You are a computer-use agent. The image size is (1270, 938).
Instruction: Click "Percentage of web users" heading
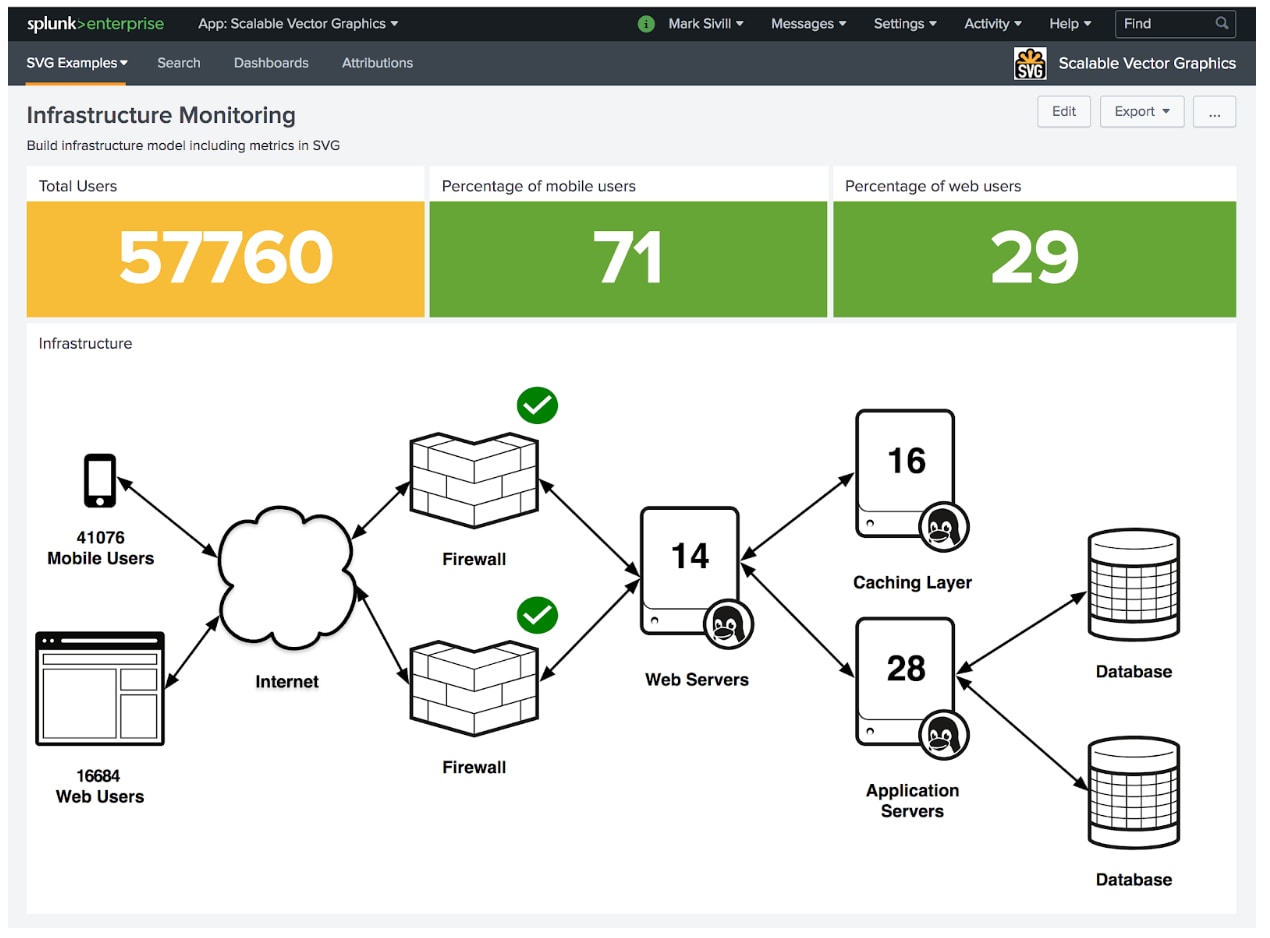point(933,186)
